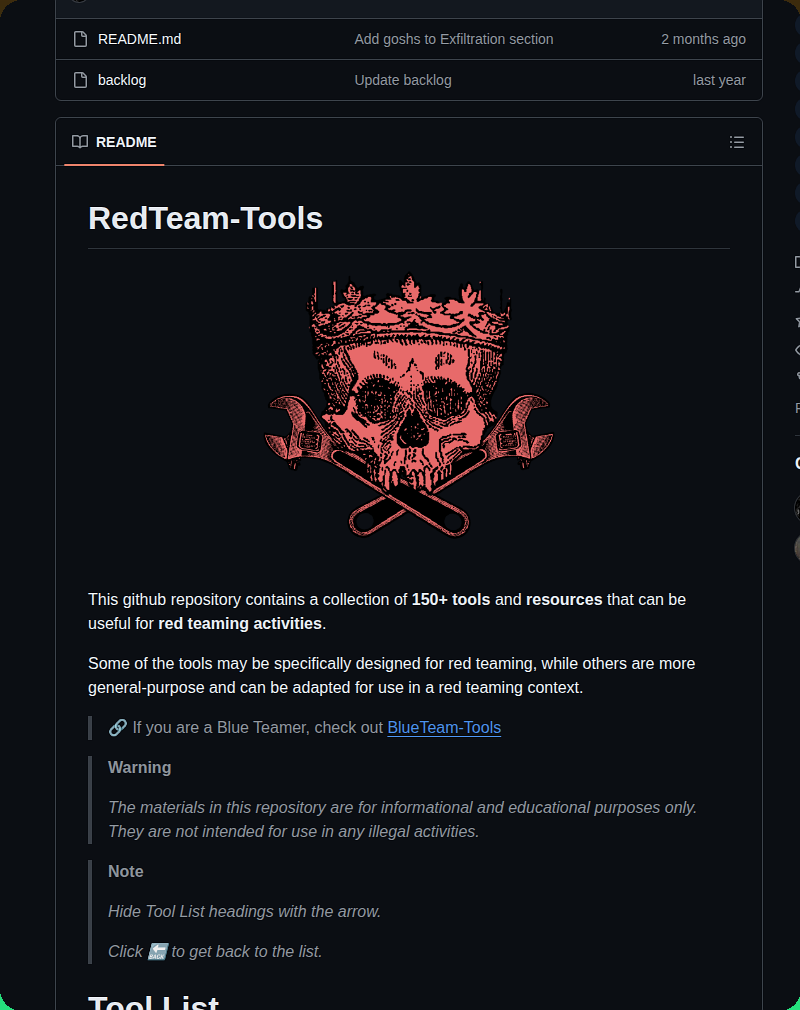Open the README.md file link
The width and height of the screenshot is (800, 1010).
(x=139, y=39)
